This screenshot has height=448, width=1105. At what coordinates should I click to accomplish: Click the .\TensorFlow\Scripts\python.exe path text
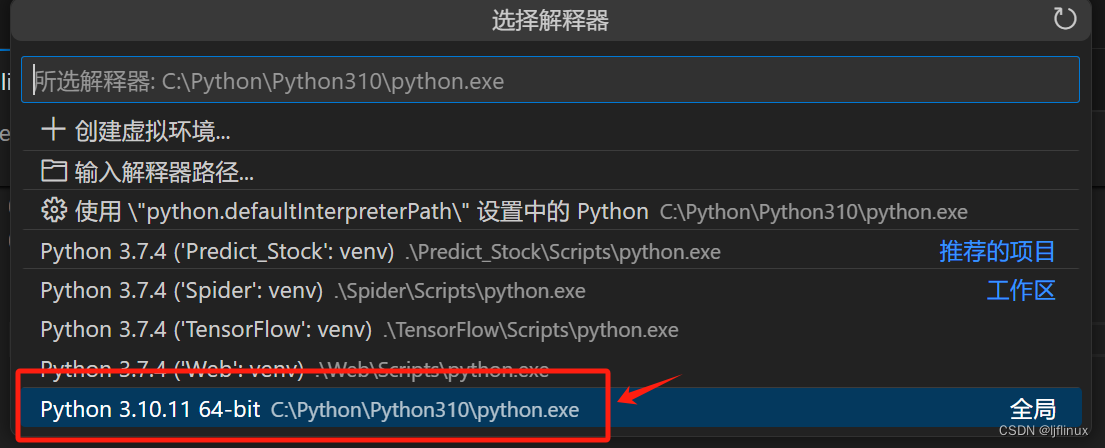pos(531,330)
